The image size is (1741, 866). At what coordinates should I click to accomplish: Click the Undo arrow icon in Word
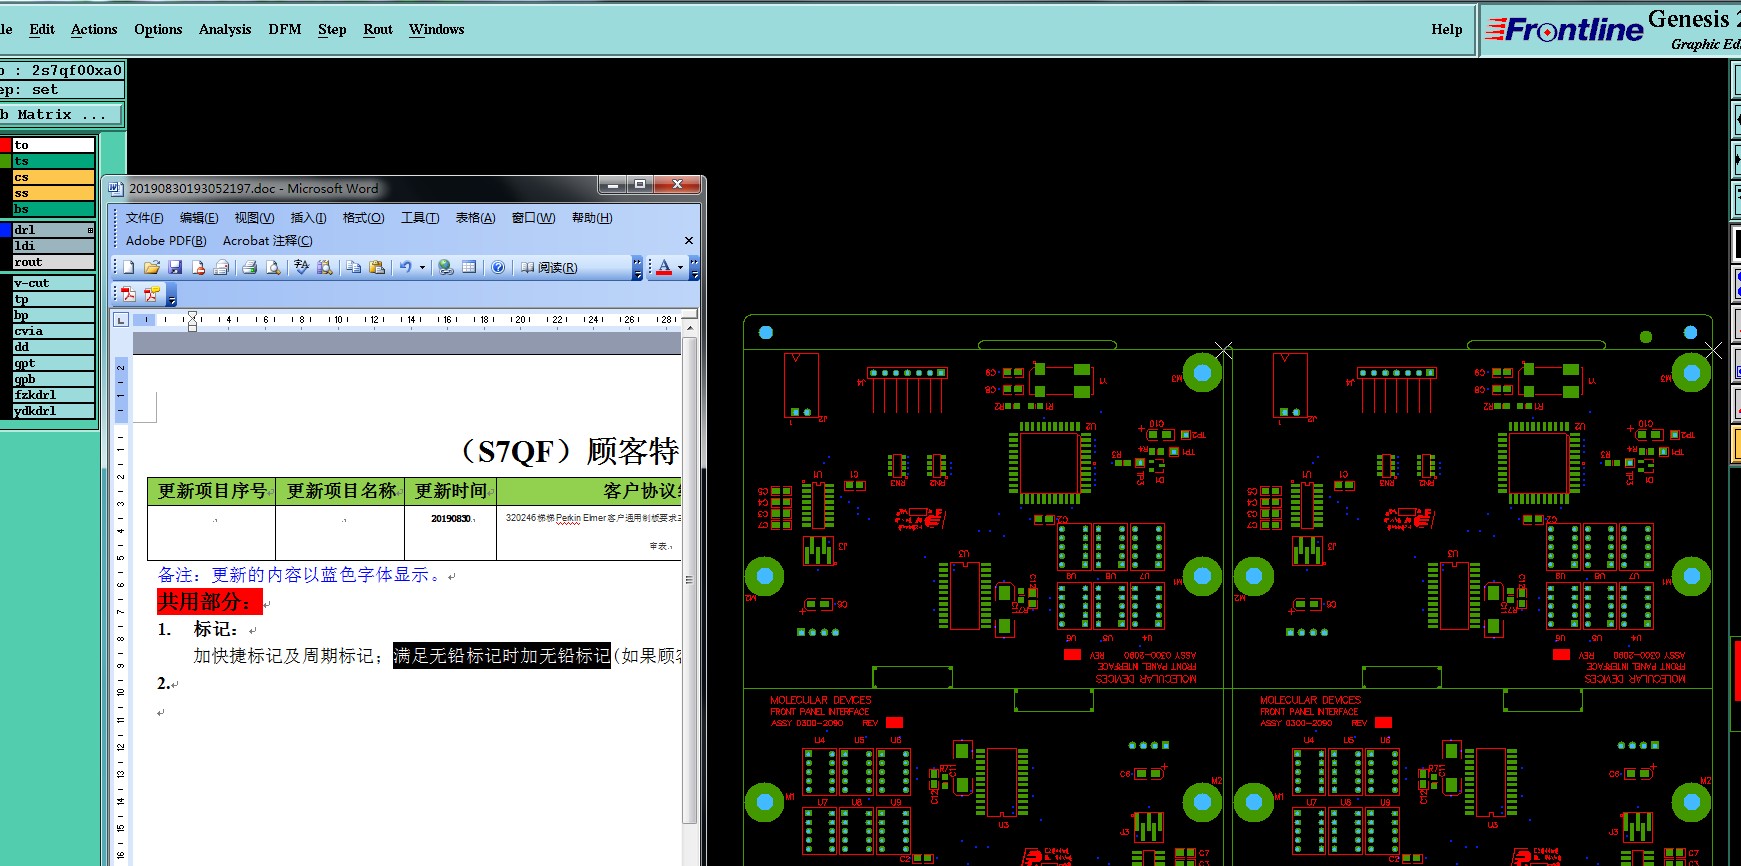(x=405, y=267)
